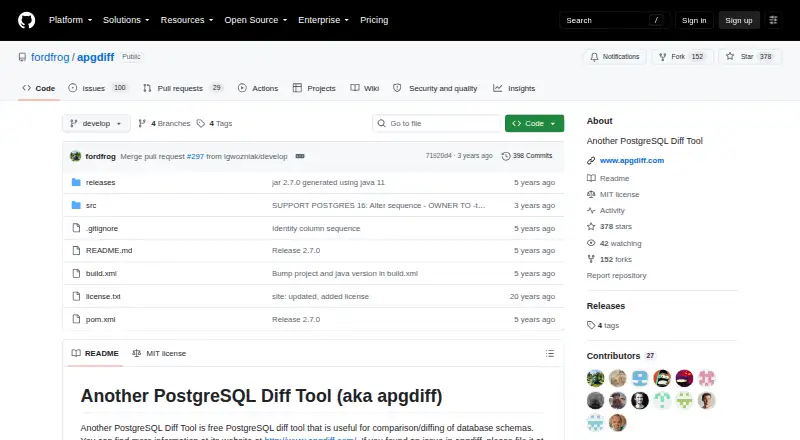
Task: Open Notifications bell button
Action: 615,57
